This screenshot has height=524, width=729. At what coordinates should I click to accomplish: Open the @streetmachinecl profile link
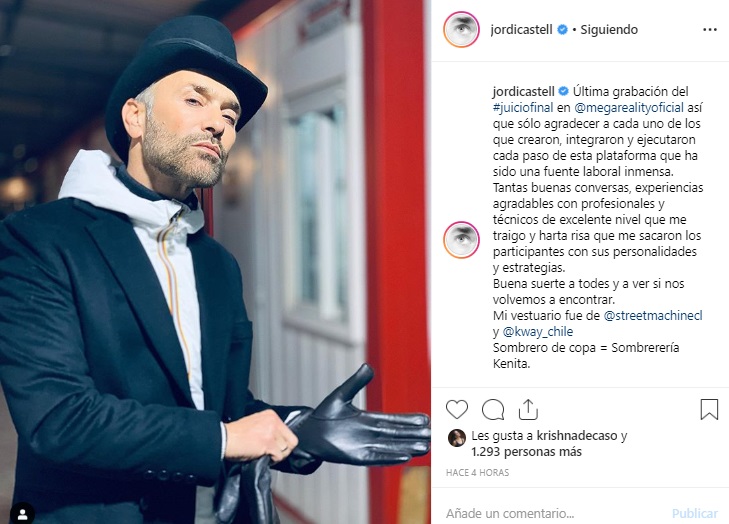click(653, 316)
